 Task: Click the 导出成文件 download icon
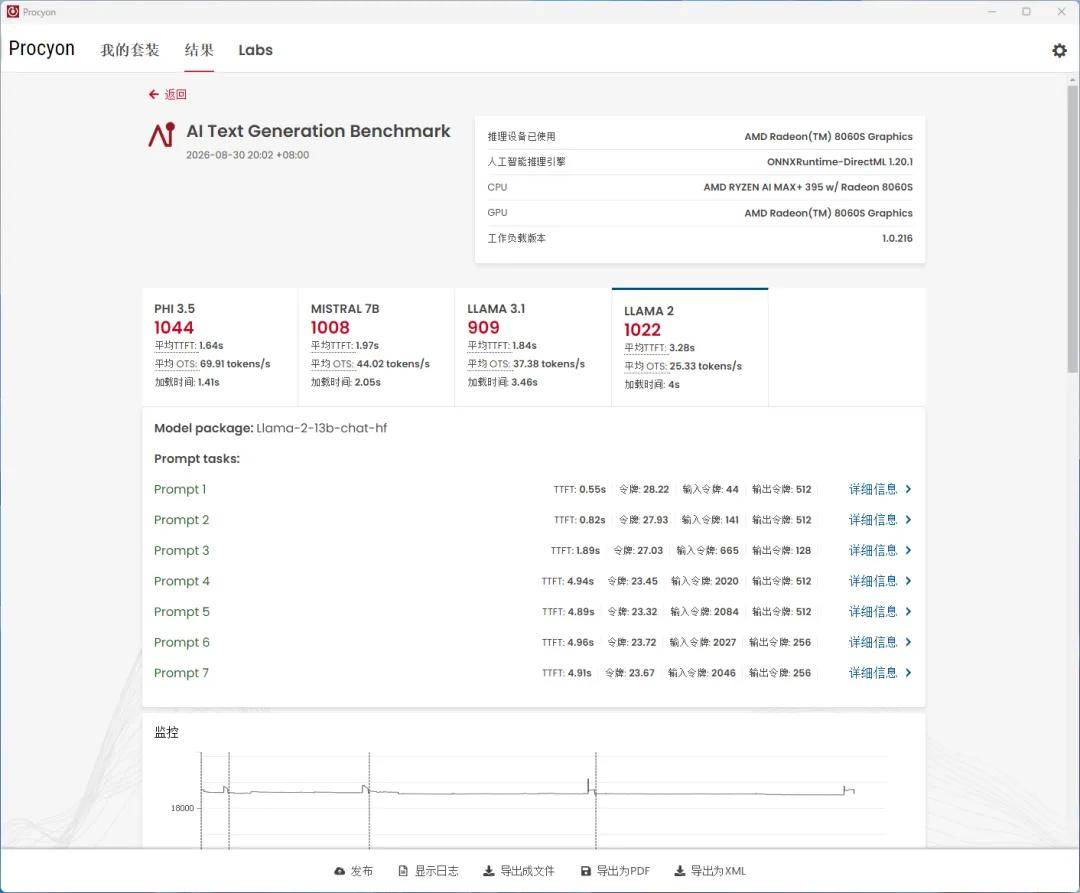coord(488,871)
